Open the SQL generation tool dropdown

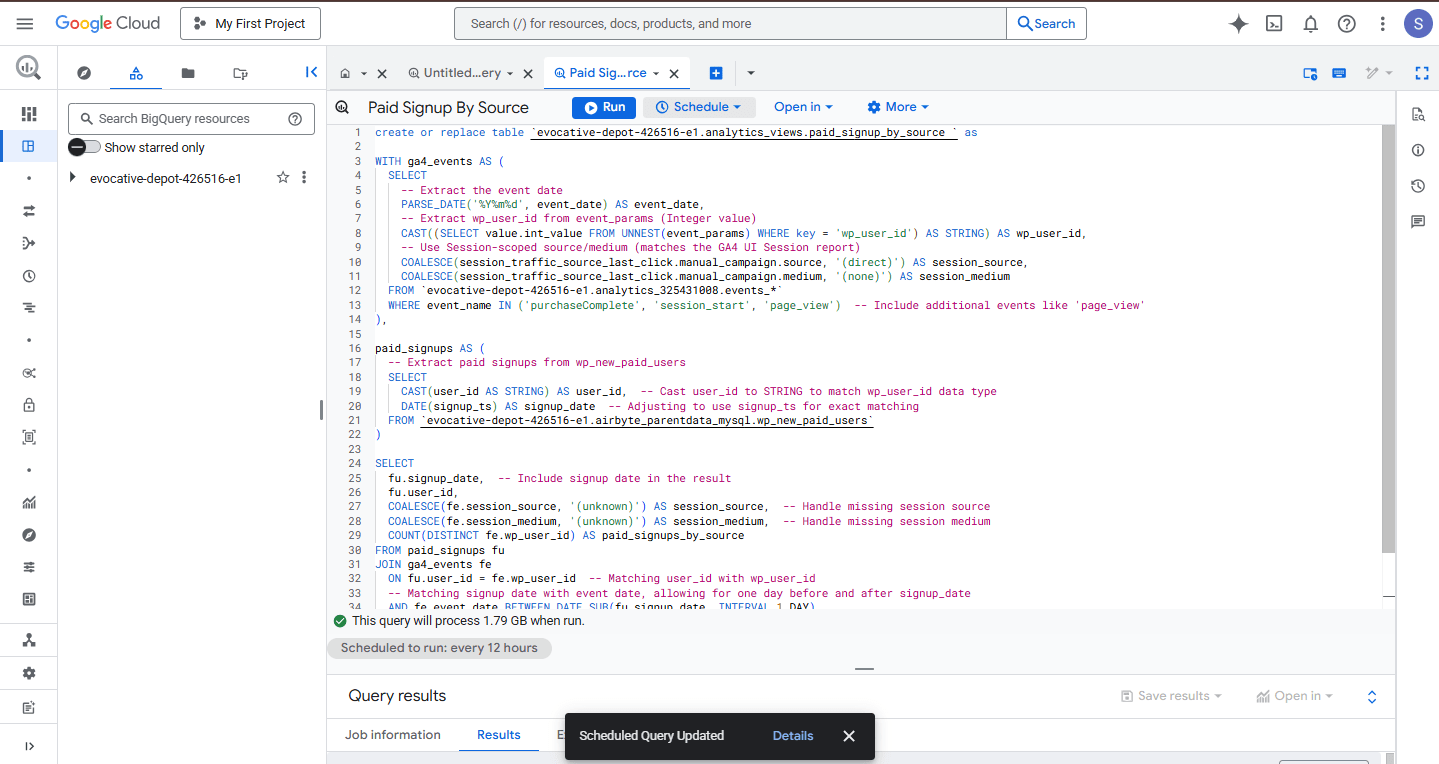pos(1379,73)
